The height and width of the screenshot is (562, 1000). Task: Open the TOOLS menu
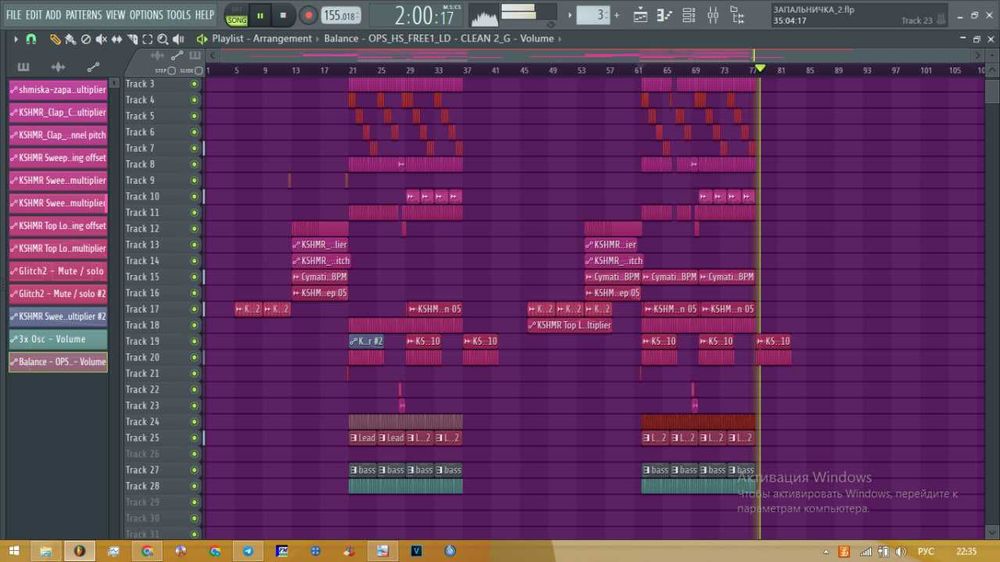tap(179, 14)
